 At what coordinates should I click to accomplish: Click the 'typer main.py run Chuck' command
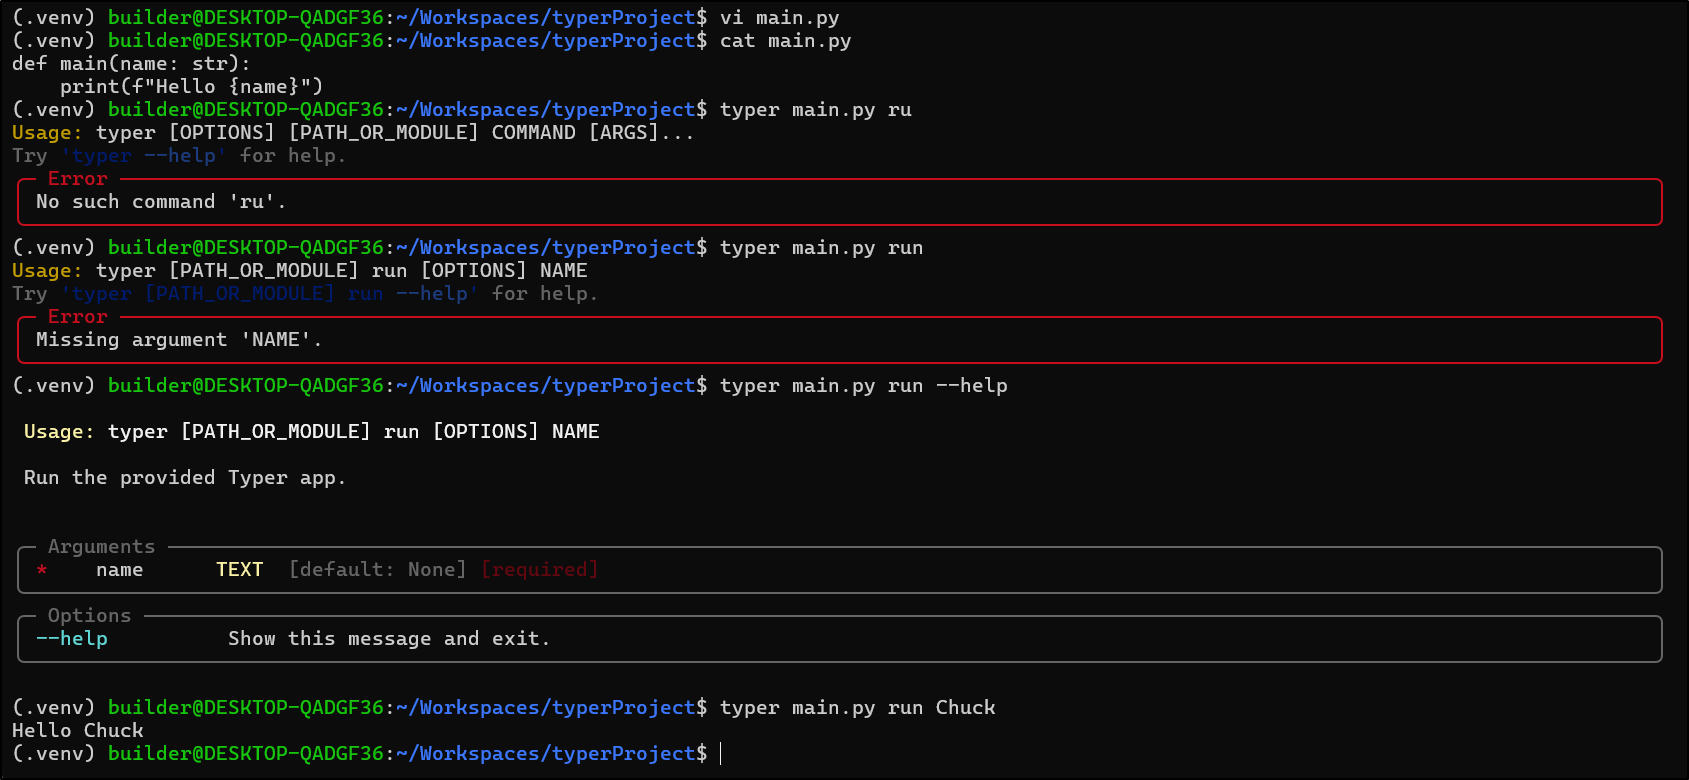pos(857,708)
